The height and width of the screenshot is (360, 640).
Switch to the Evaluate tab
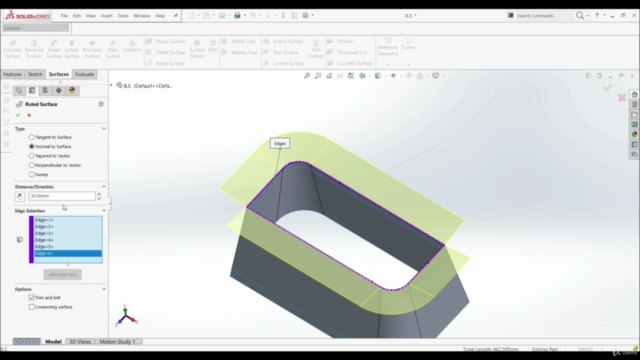[x=84, y=74]
